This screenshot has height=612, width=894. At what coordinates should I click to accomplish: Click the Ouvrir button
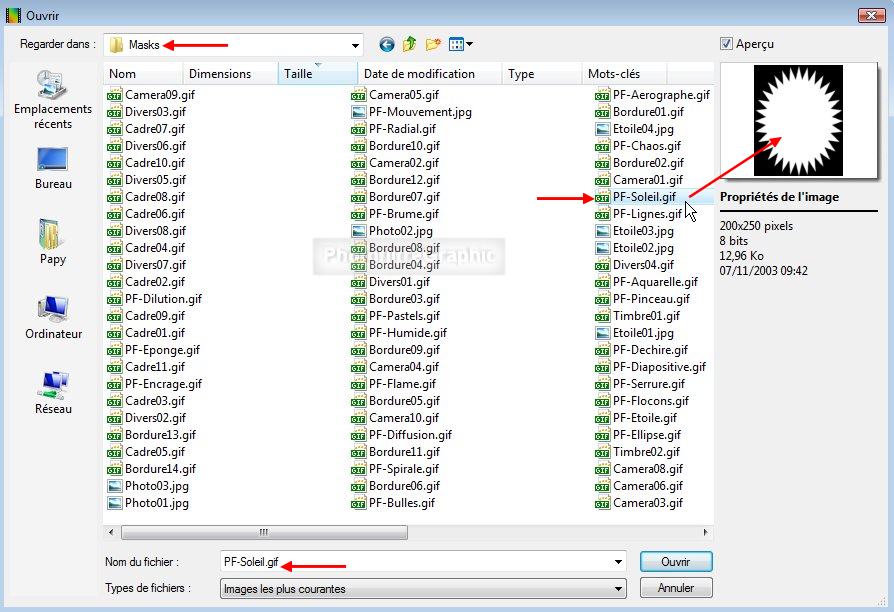pyautogui.click(x=676, y=561)
